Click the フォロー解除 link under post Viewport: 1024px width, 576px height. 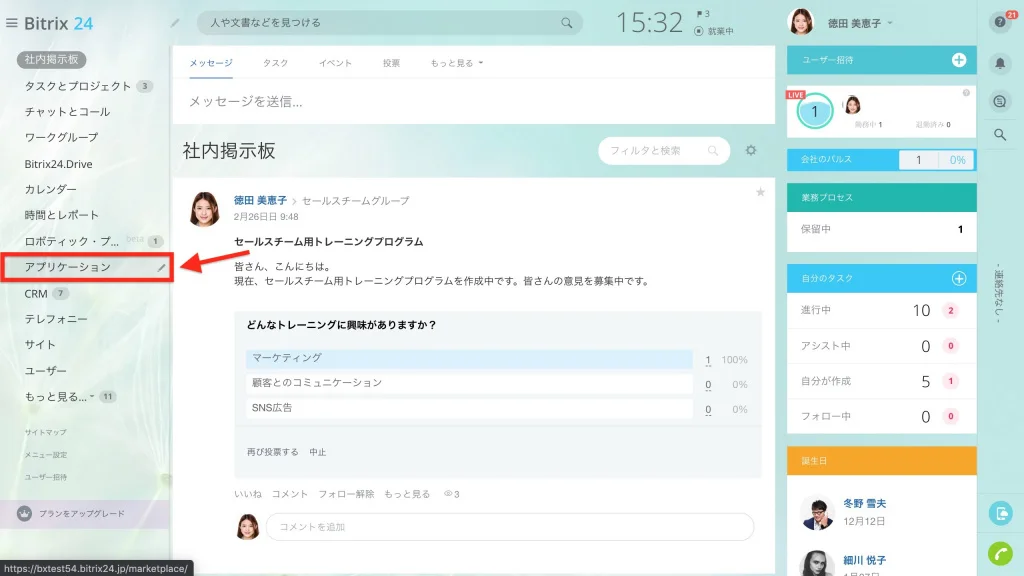pyautogui.click(x=346, y=494)
